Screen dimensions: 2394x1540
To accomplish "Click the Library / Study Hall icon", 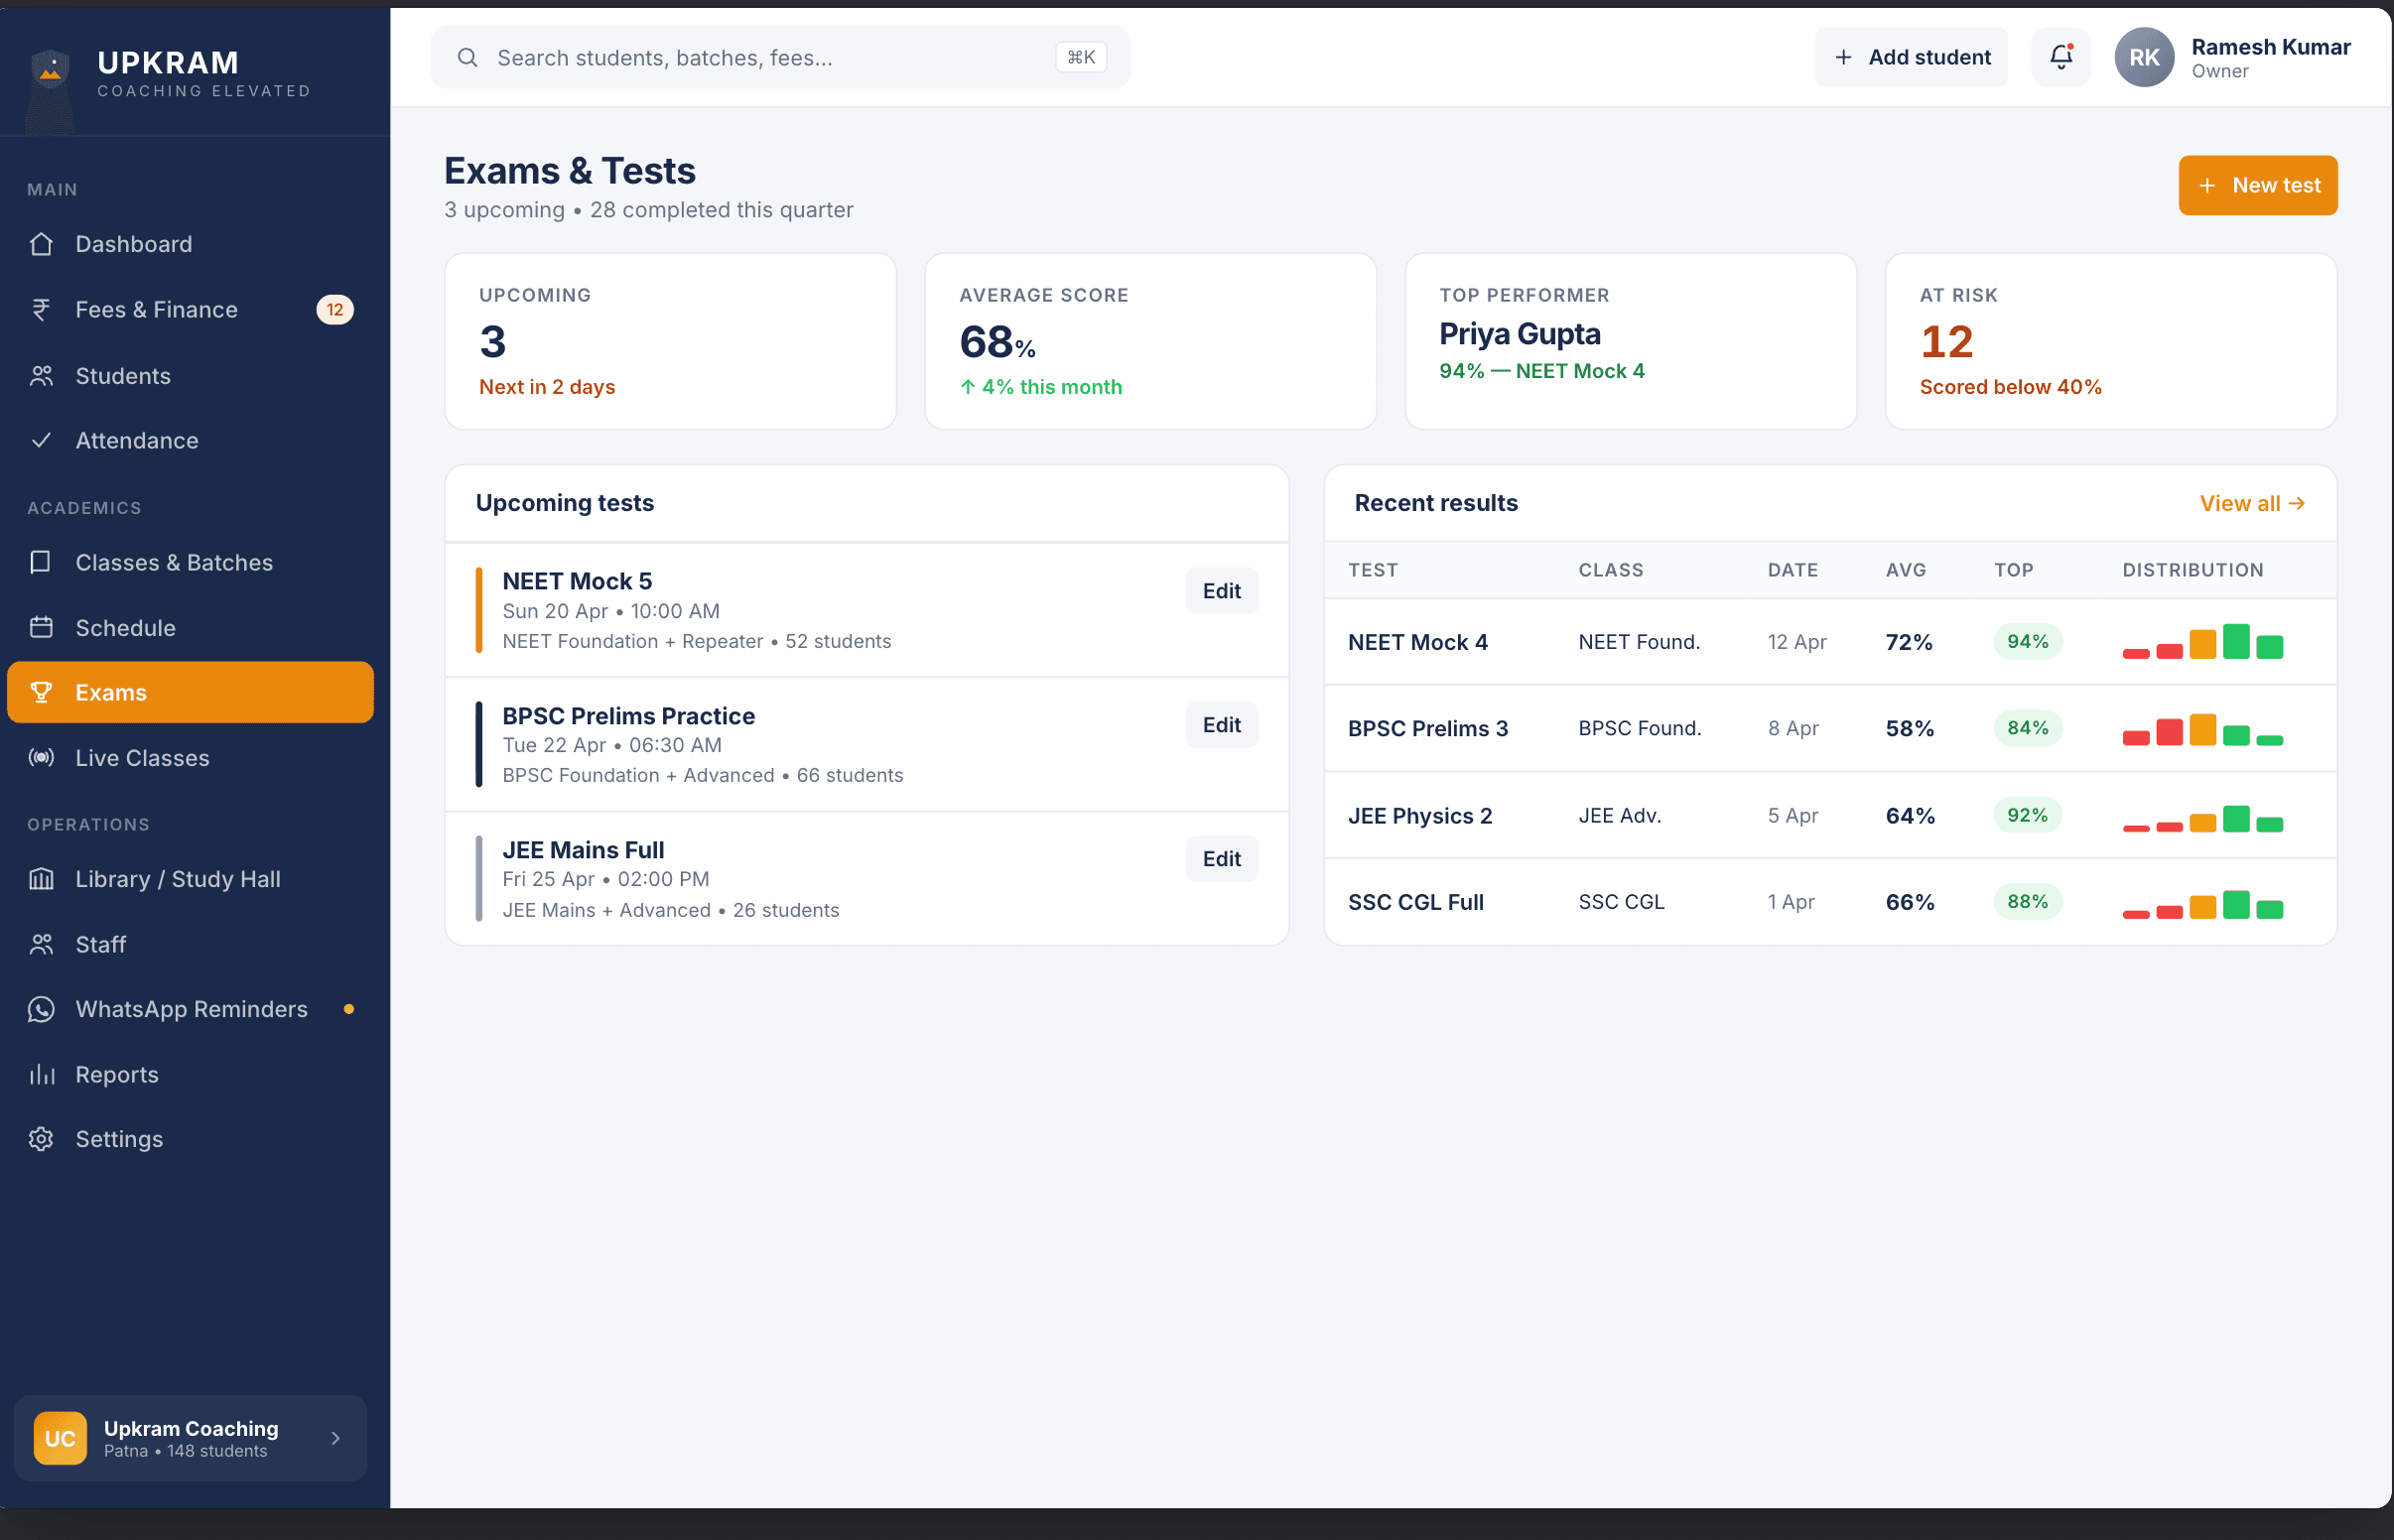I will tap(41, 879).
